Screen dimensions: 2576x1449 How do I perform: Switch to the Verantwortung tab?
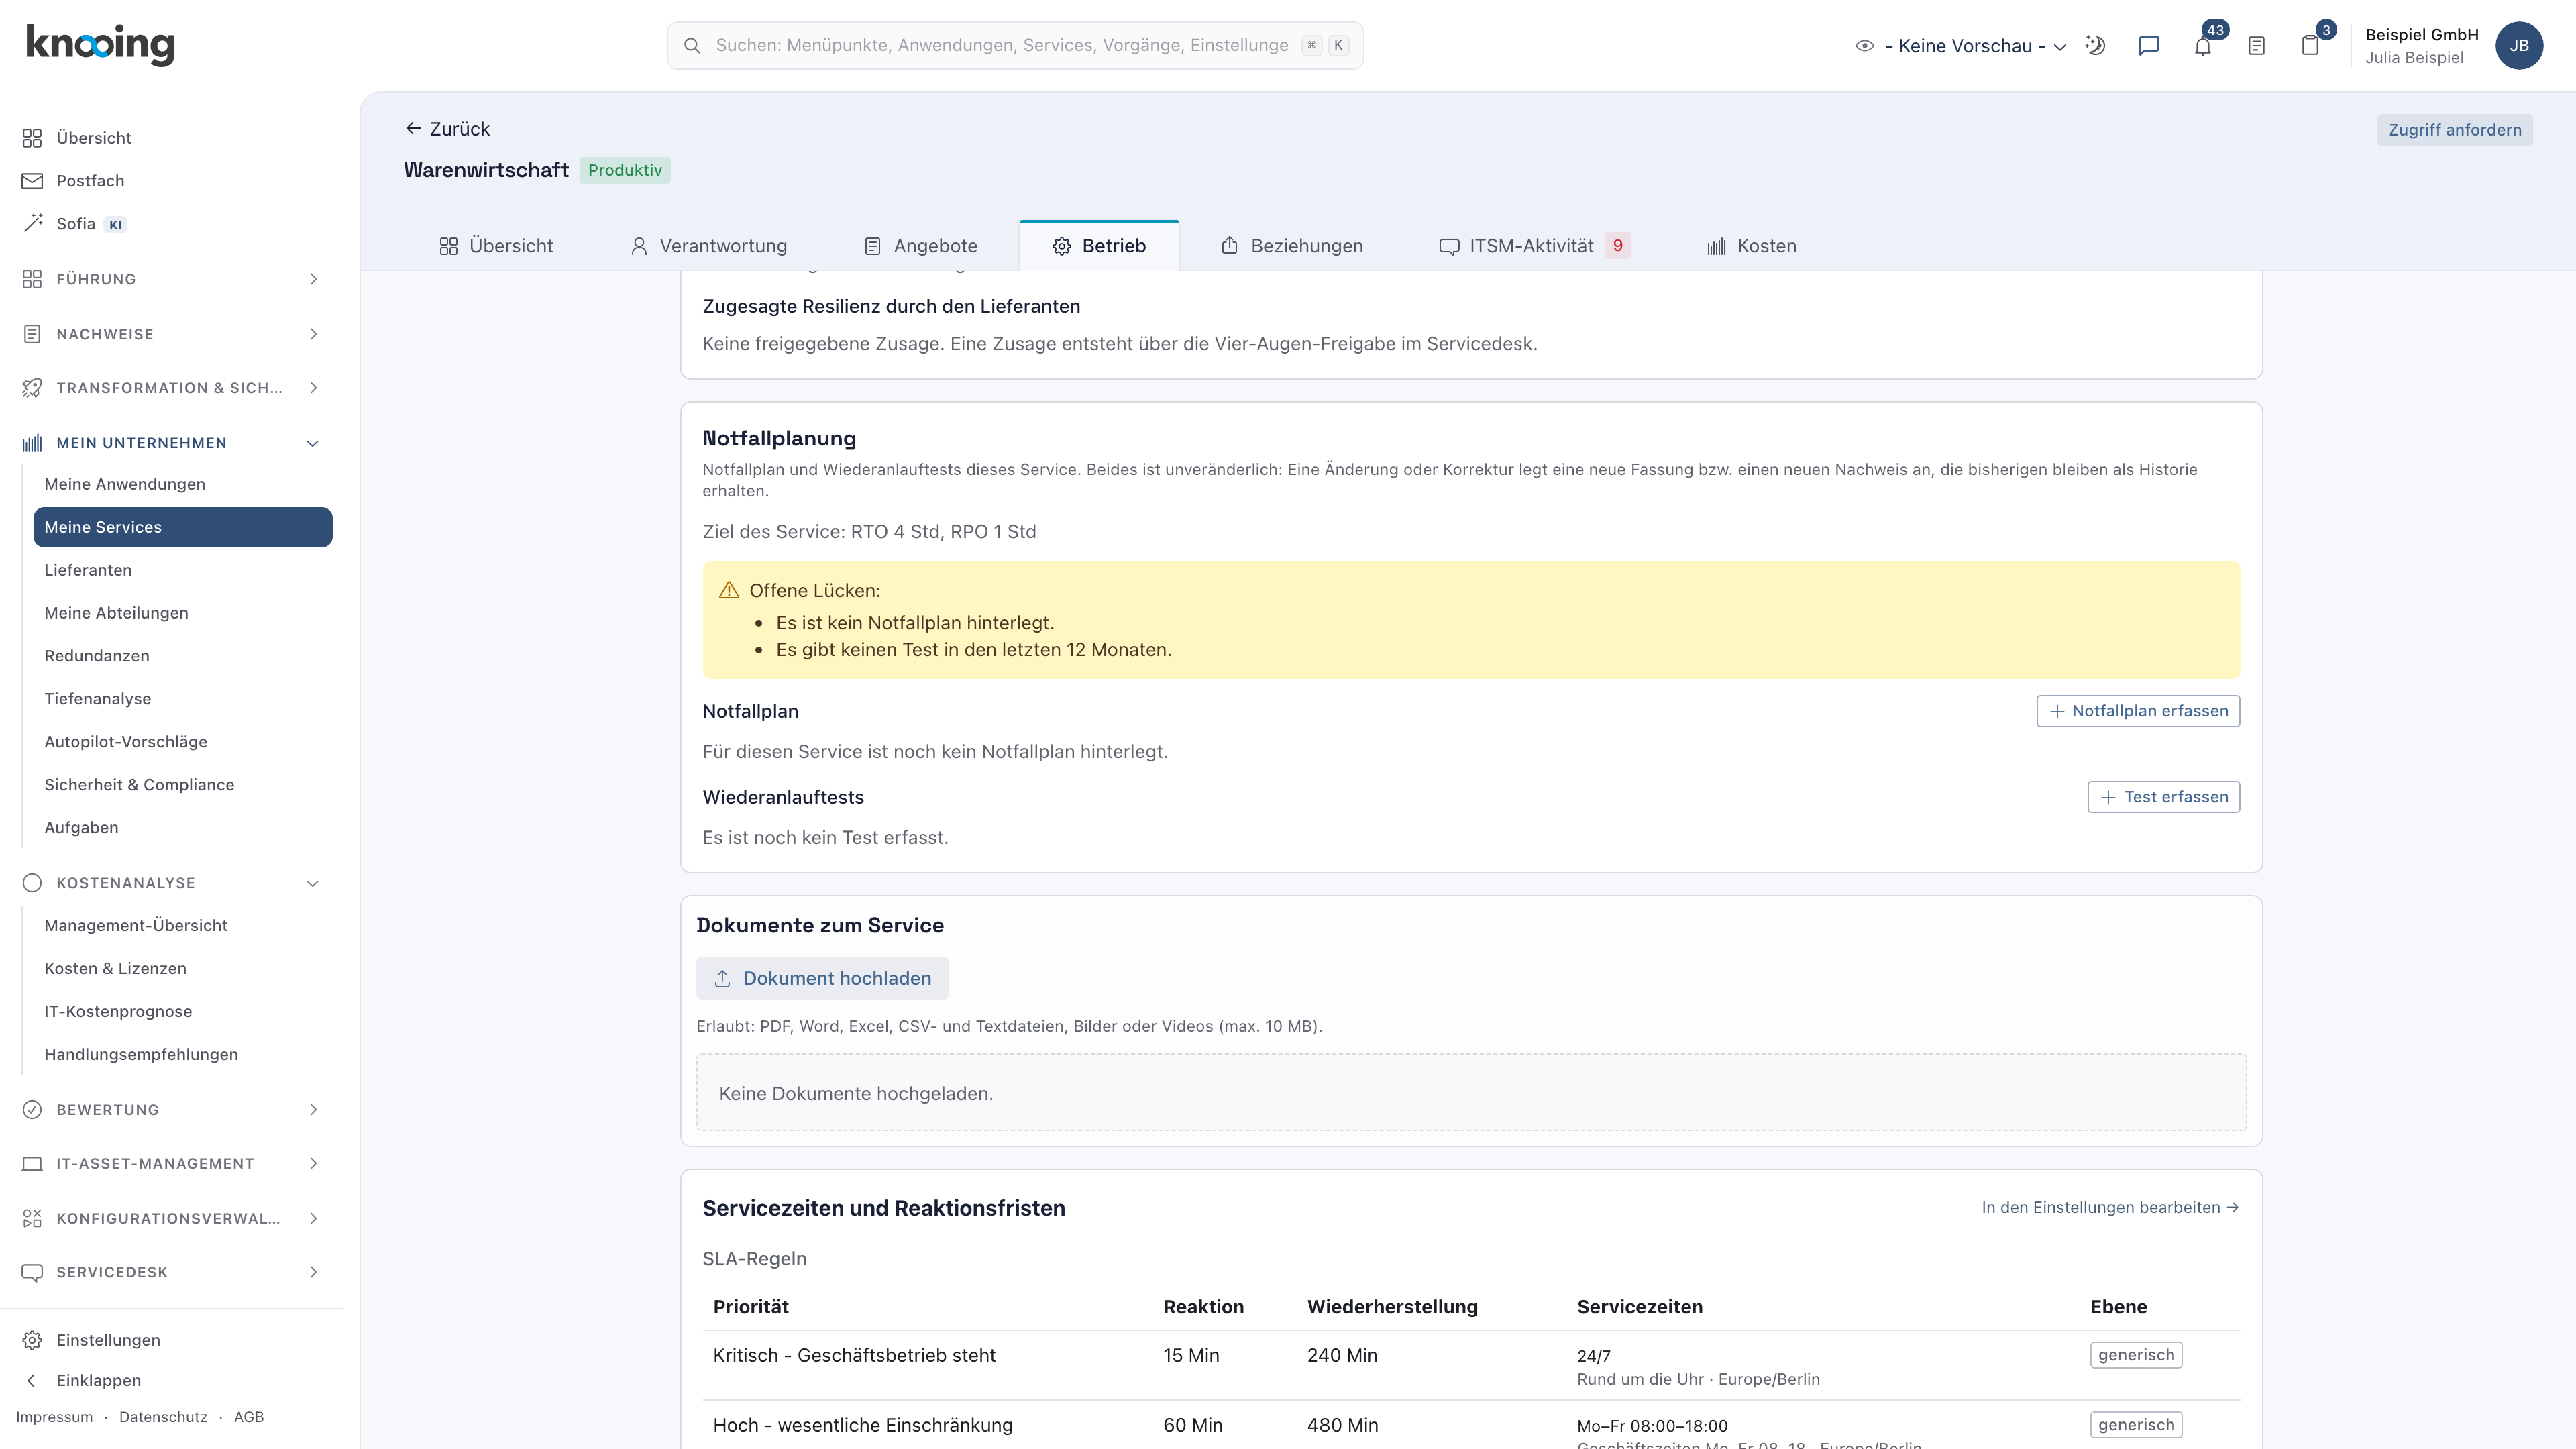point(708,246)
